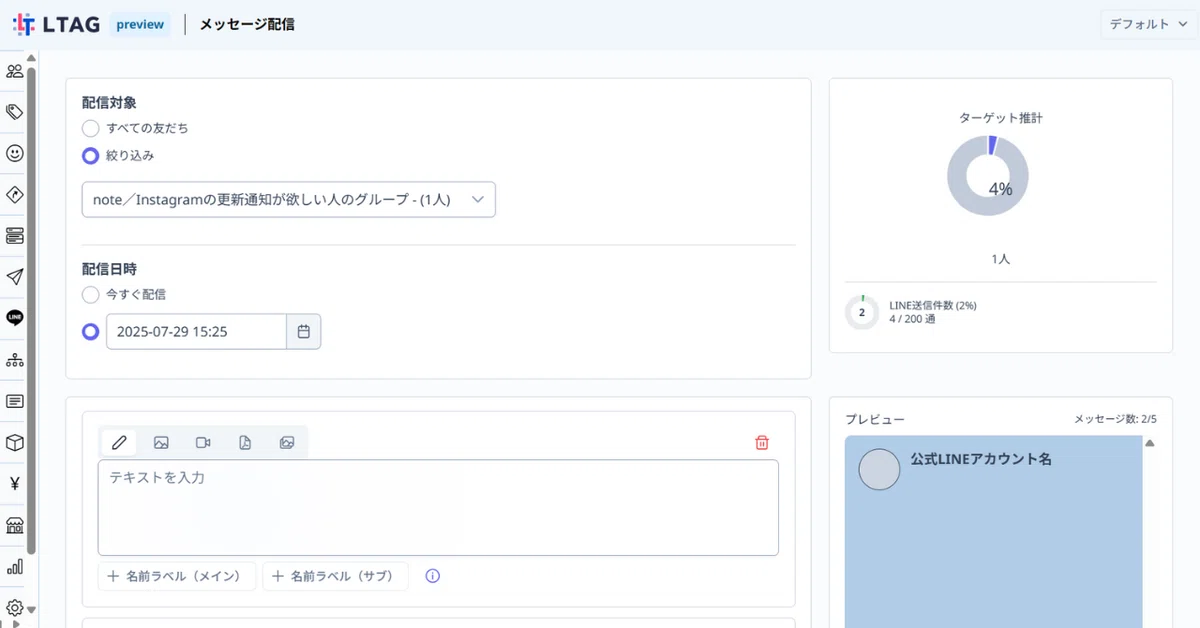This screenshot has width=1200, height=628.
Task: Select the 絞り込み radio button
Action: pos(91,156)
